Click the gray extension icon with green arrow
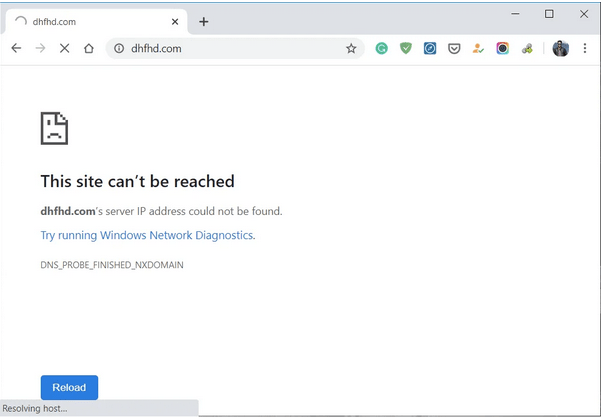This screenshot has height=419, width=603. pyautogui.click(x=527, y=49)
